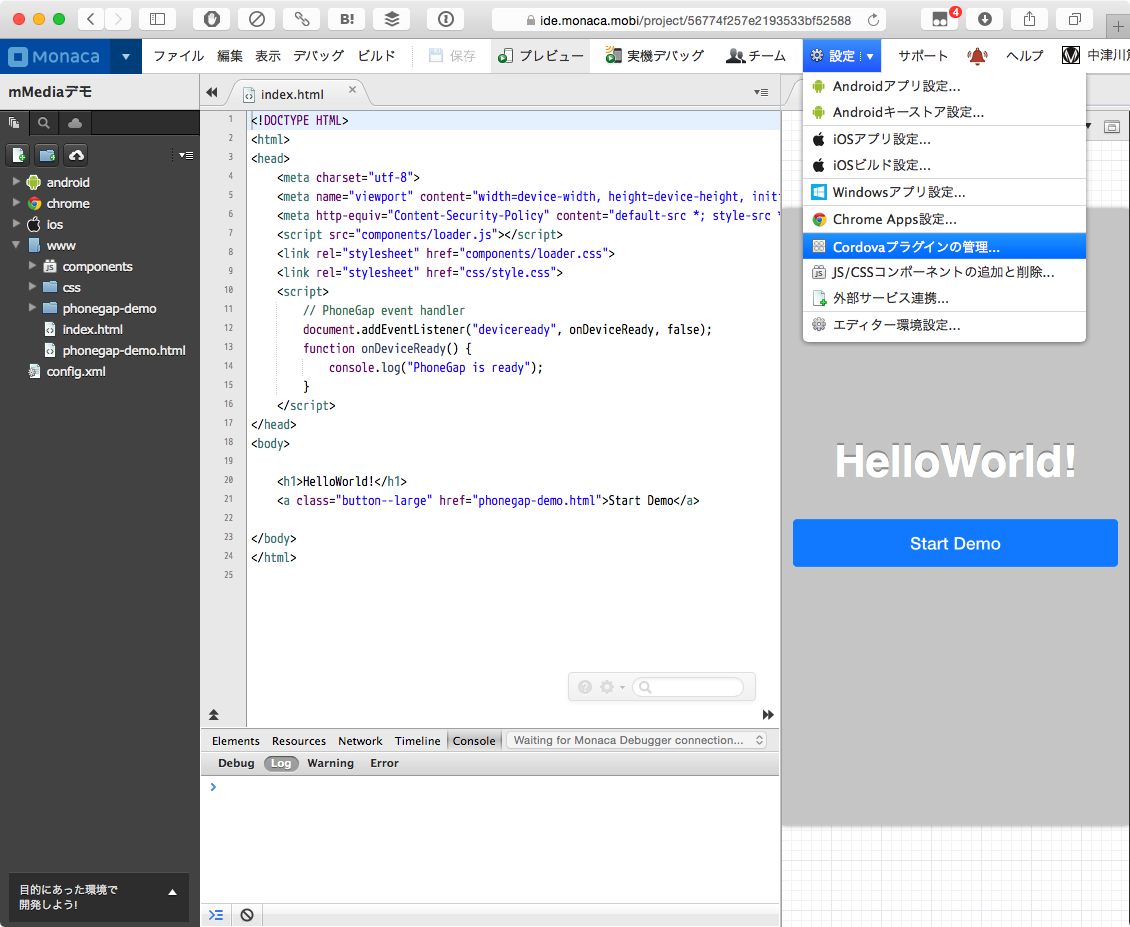Toggle the Log filter in console
The image size is (1130, 927).
(281, 763)
